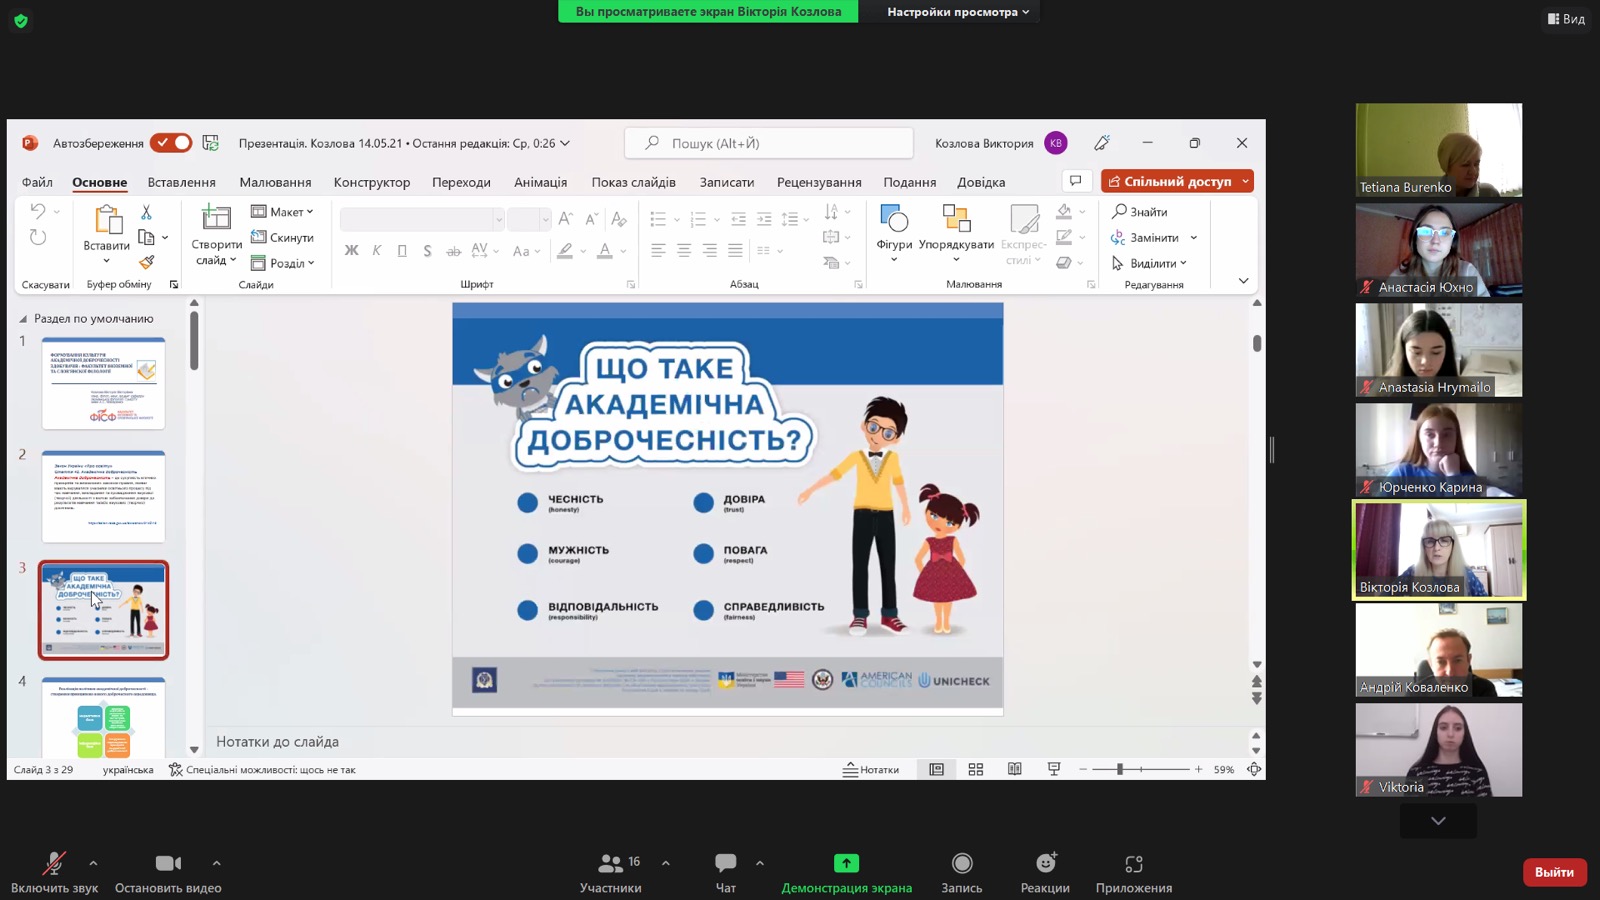Open the Макет layout dropdown

click(283, 212)
